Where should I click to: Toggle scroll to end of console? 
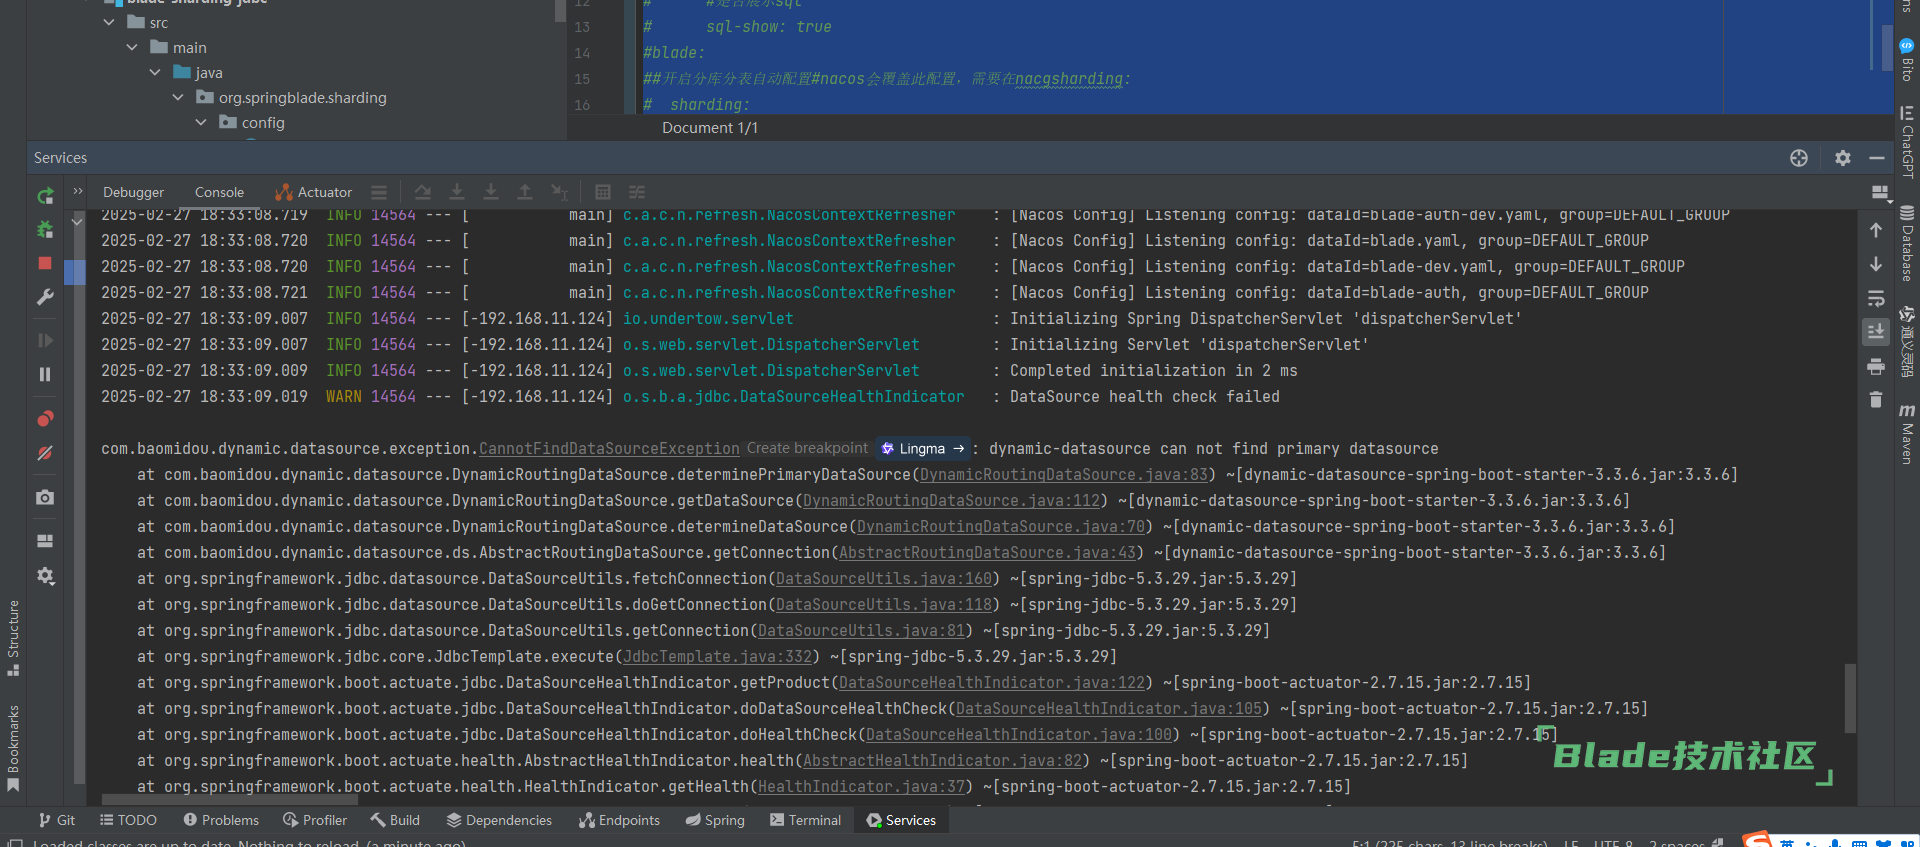tap(1876, 332)
